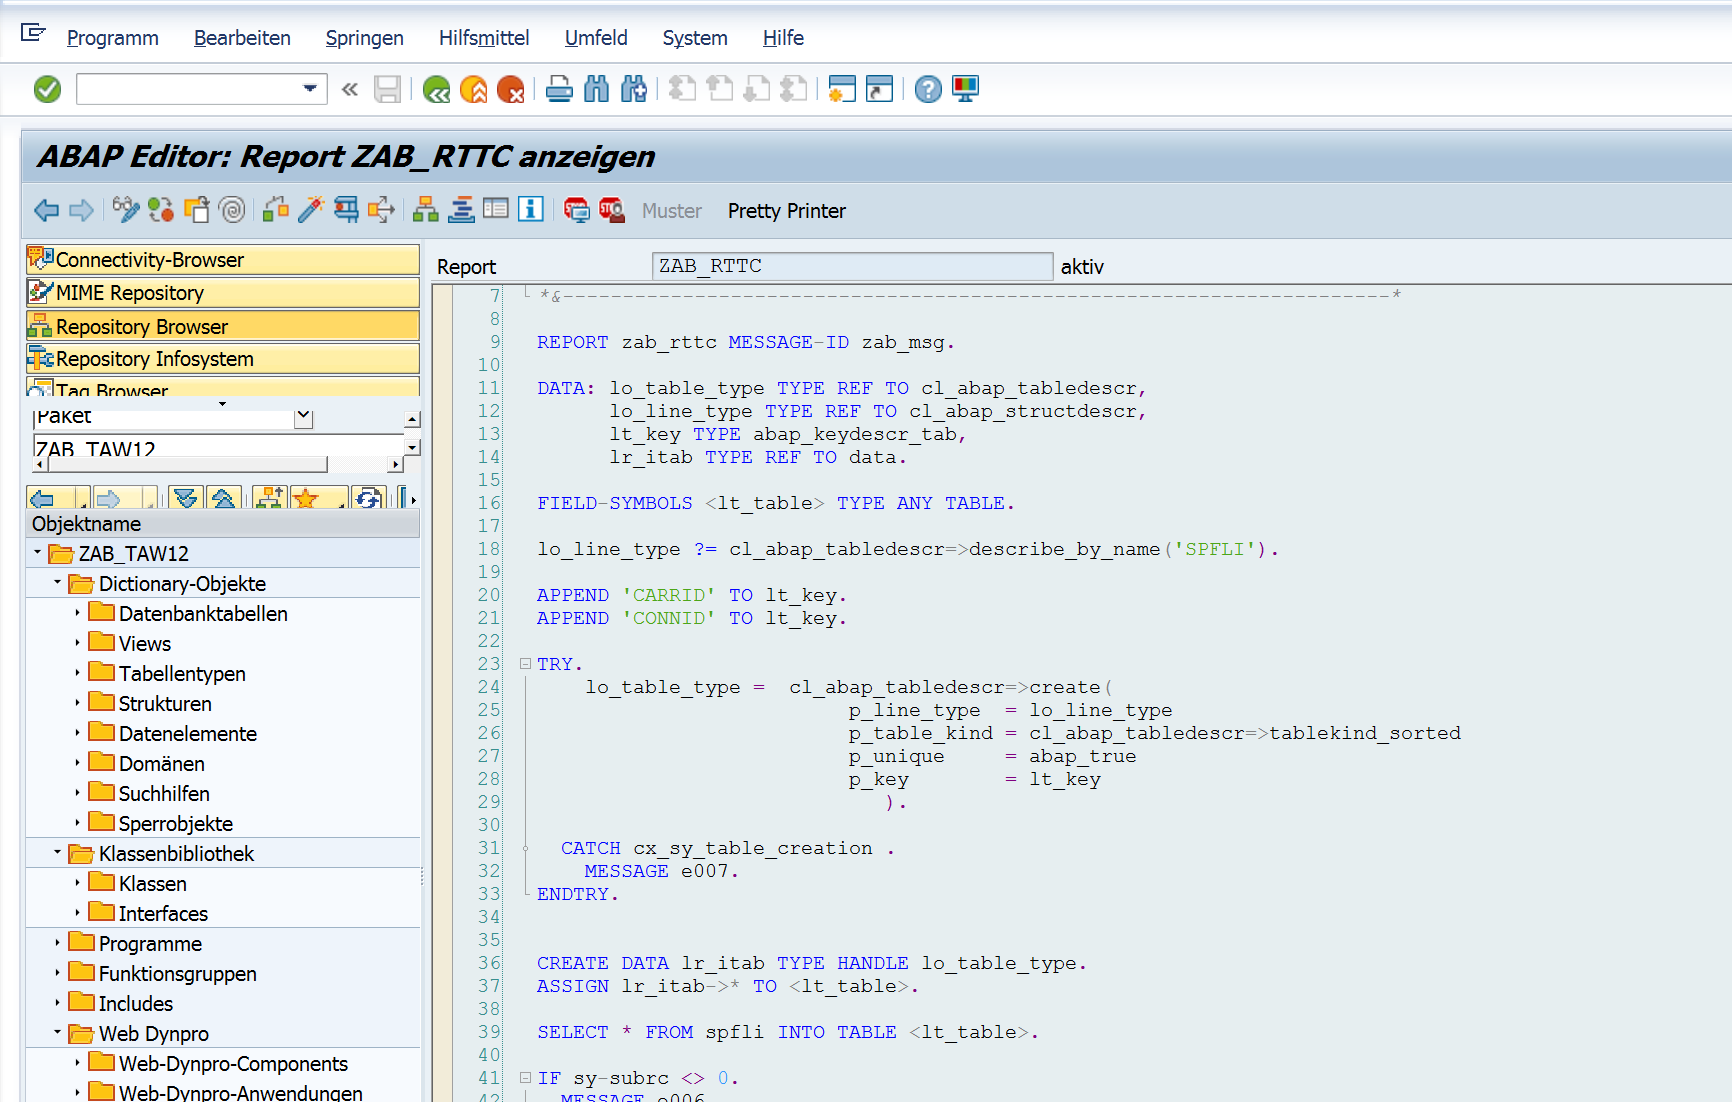
Task: Select the Strukturen tree item
Action: (x=165, y=704)
